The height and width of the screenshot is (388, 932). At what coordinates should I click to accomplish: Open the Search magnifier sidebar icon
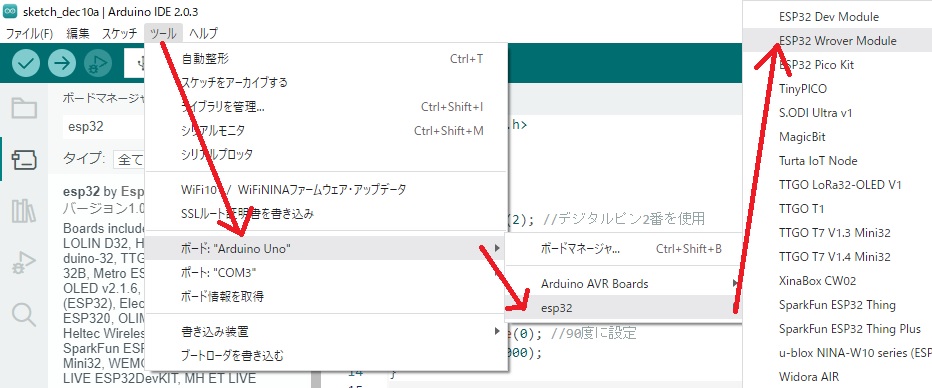click(x=24, y=314)
